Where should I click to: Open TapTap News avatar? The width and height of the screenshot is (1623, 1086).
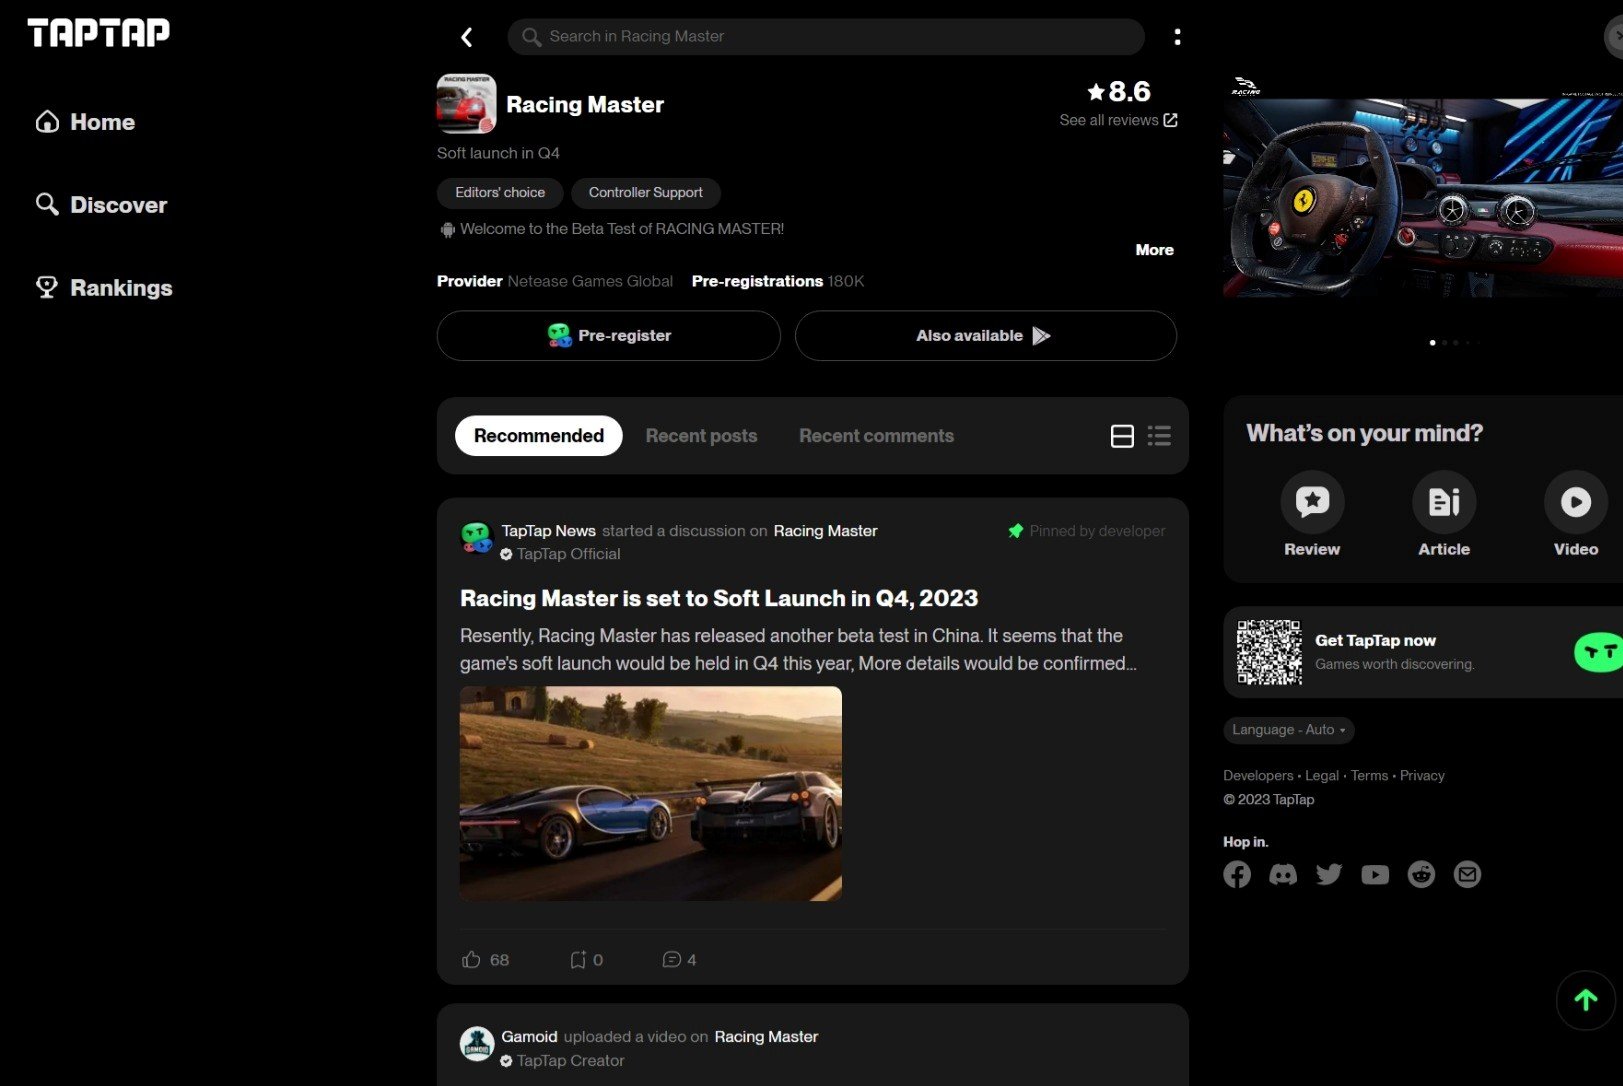click(476, 538)
